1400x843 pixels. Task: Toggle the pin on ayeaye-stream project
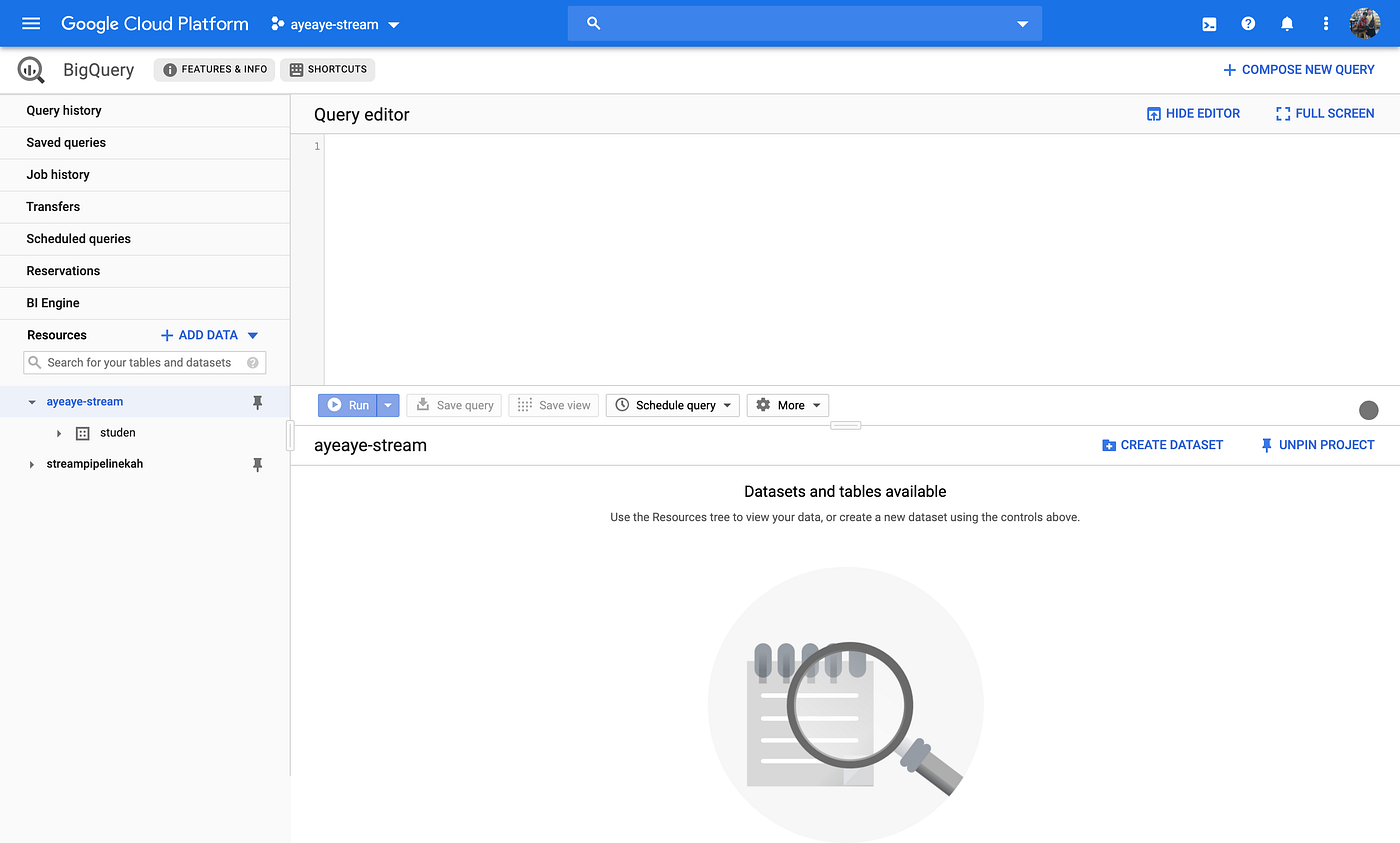click(x=258, y=401)
